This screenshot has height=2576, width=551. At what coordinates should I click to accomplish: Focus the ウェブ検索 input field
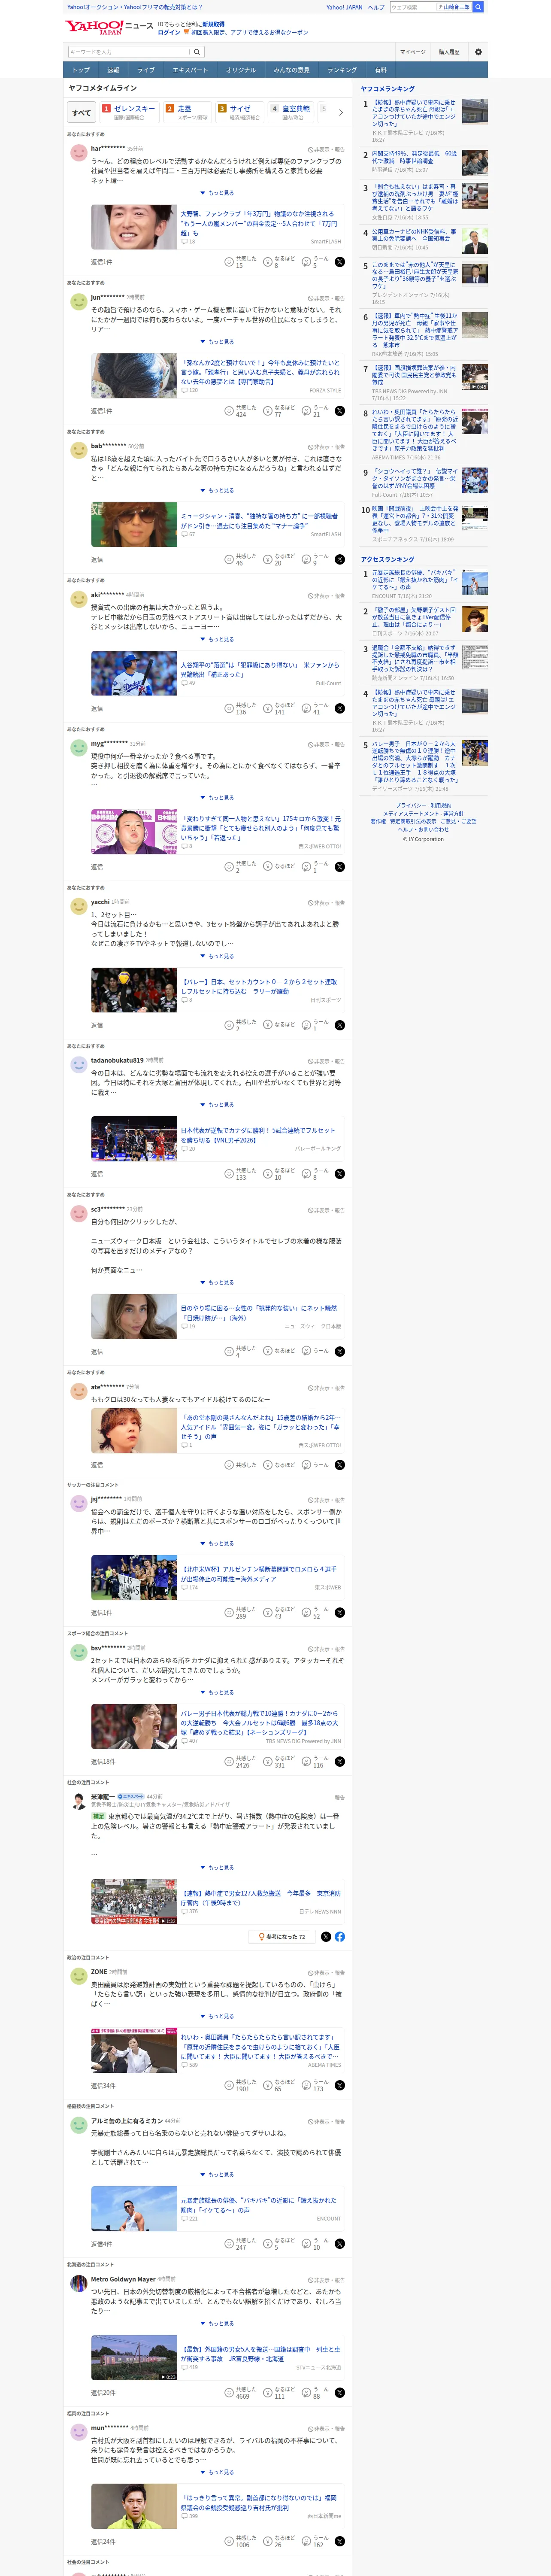coord(412,7)
